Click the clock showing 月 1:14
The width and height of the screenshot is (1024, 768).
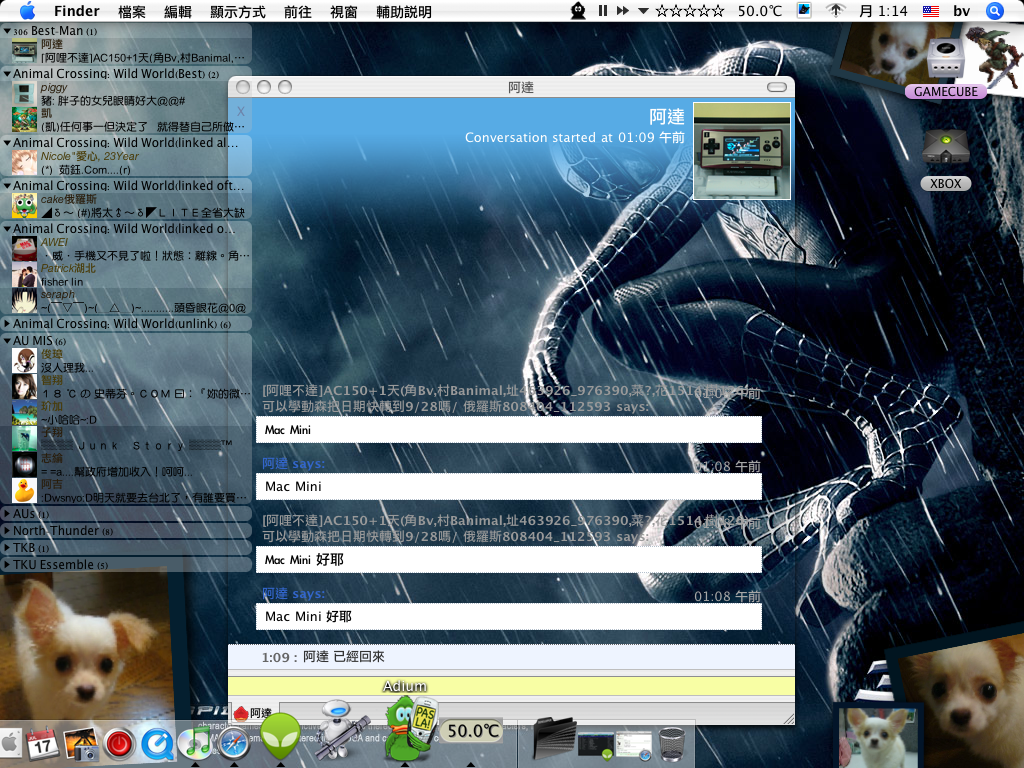(883, 11)
